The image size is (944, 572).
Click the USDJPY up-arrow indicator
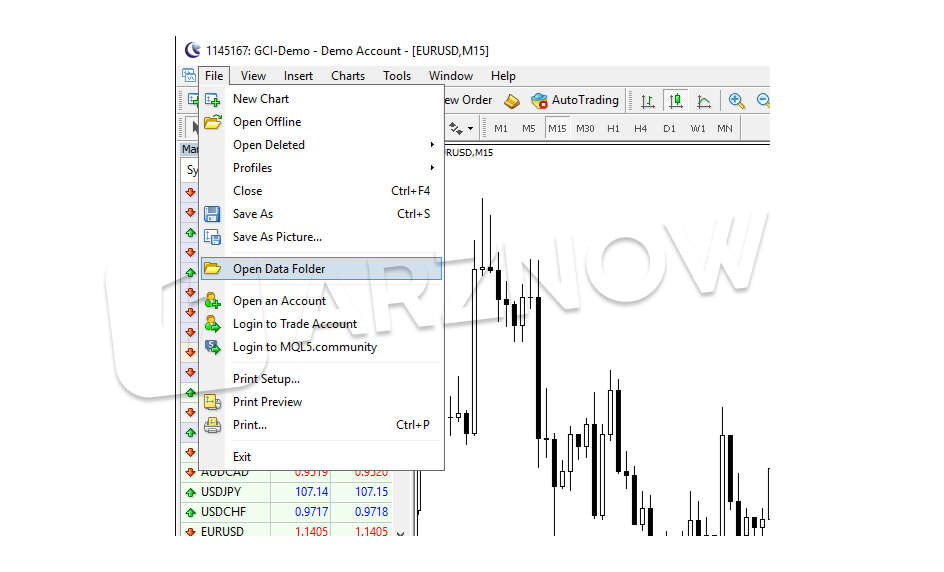pyautogui.click(x=191, y=493)
